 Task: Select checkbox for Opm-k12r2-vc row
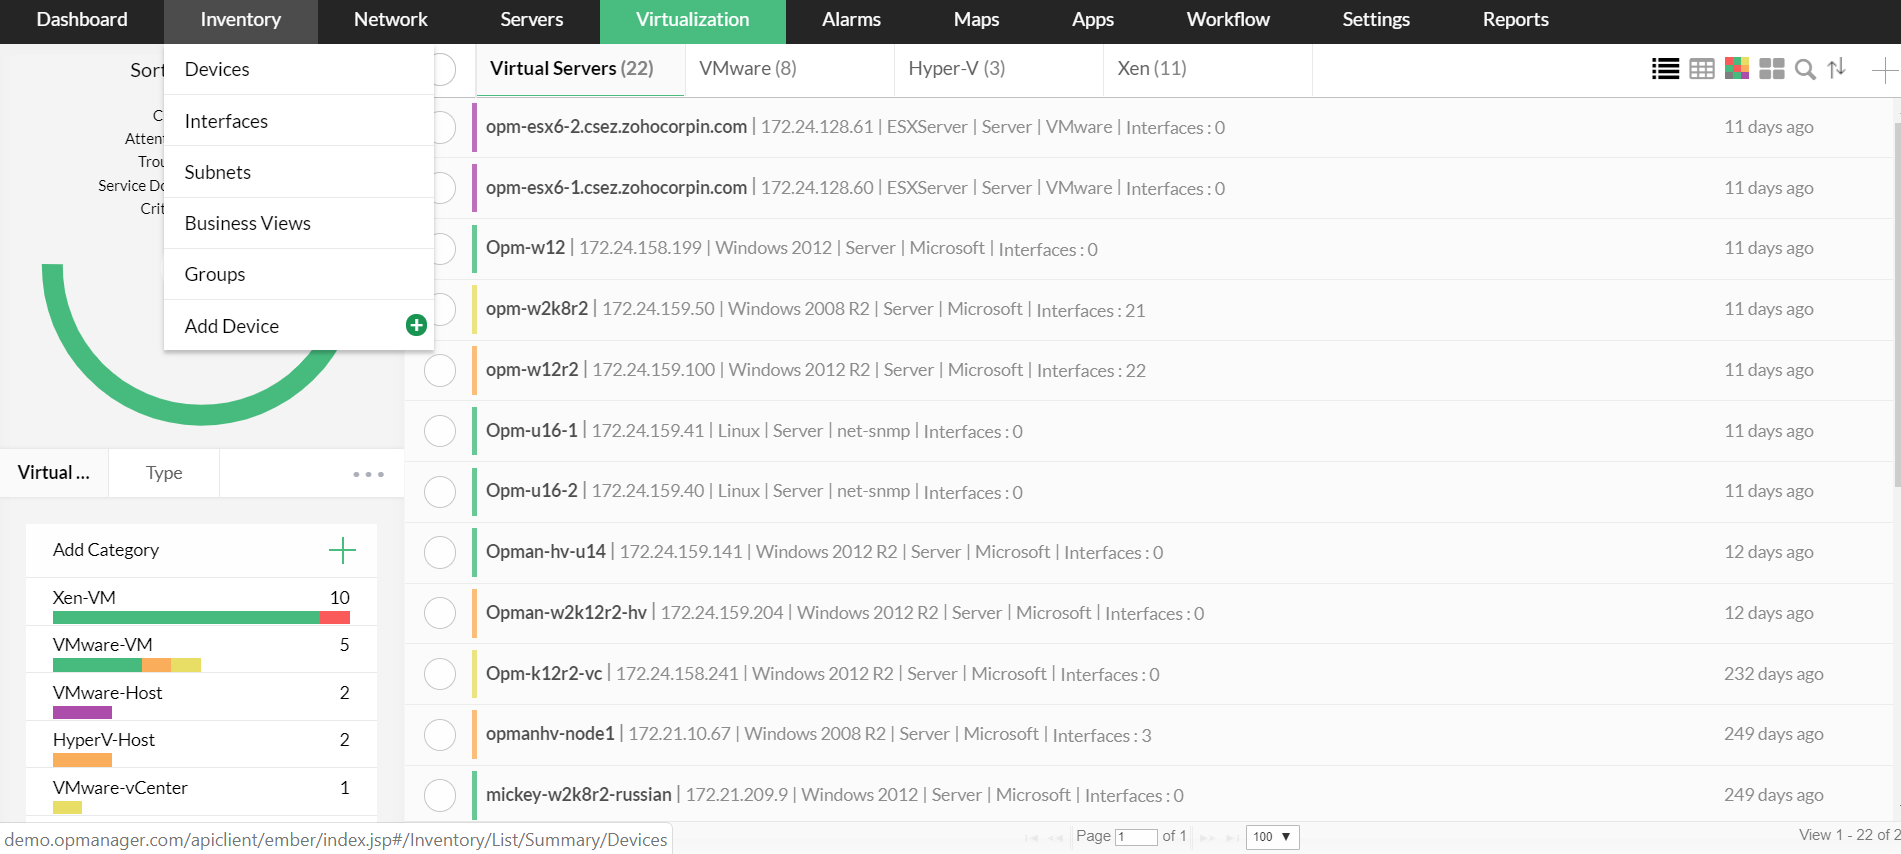coord(440,674)
